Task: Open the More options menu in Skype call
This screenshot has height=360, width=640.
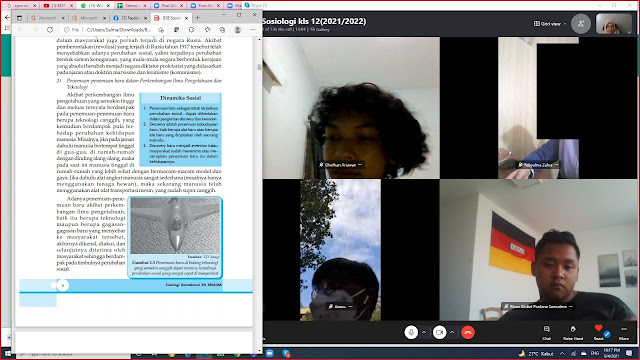Action: pos(624,332)
